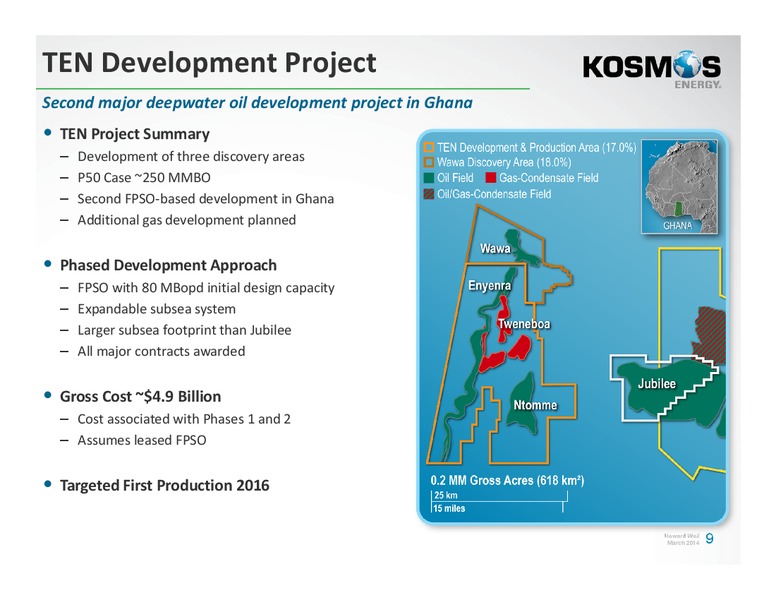Click the 'Ntomme' map label
Viewport: 776px width, 600px height.
click(535, 405)
